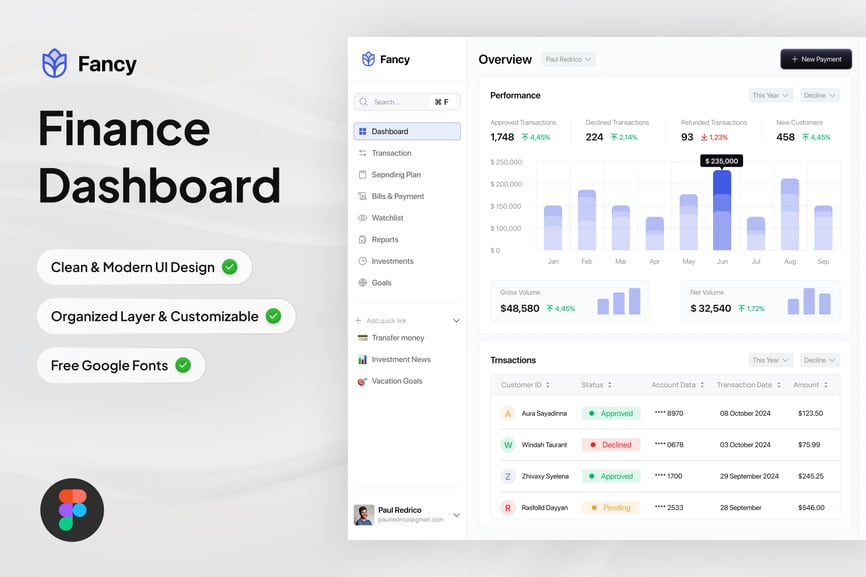Image resolution: width=866 pixels, height=577 pixels.
Task: Open Sepnding Plan menu item
Action: coord(395,175)
